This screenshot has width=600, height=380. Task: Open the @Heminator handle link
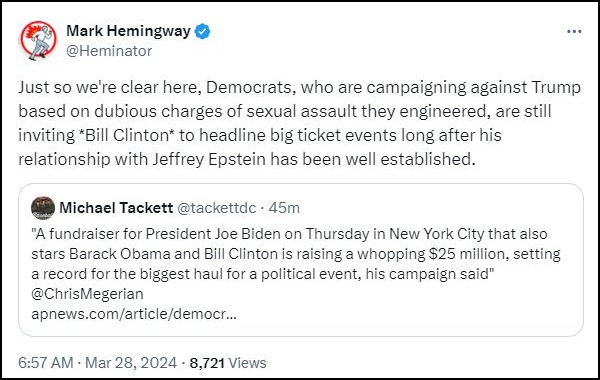[109, 51]
